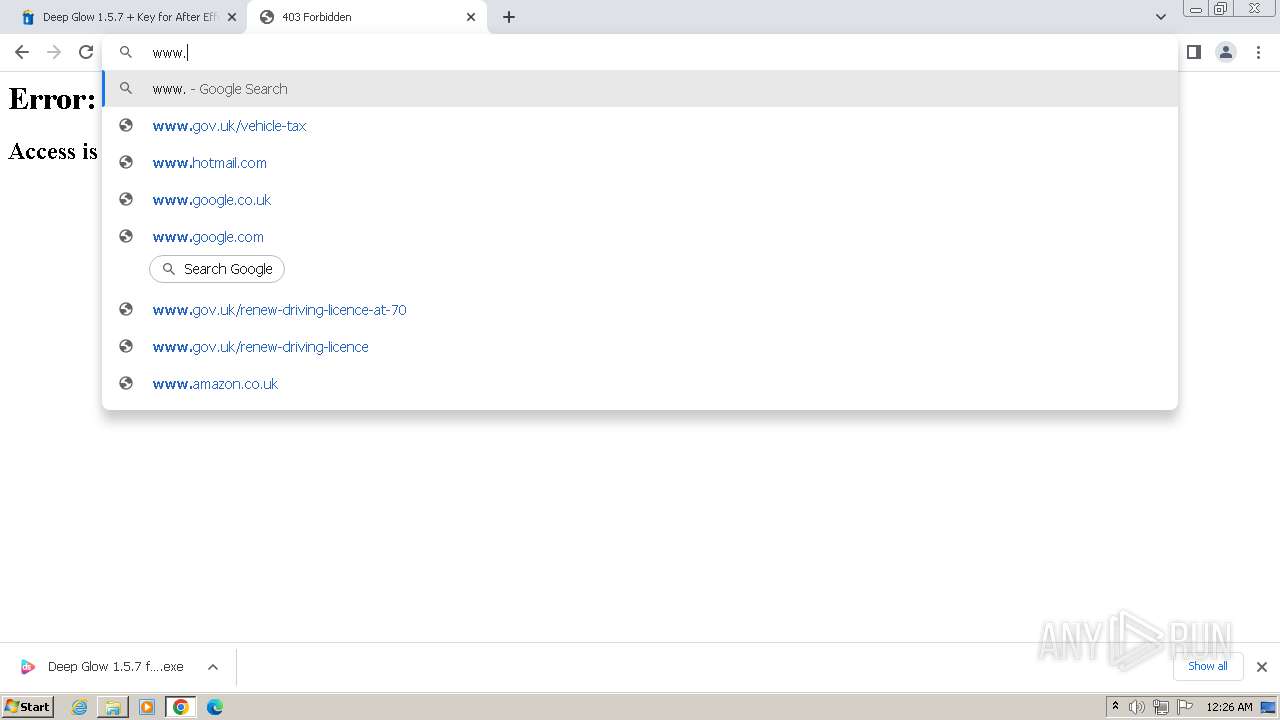Image resolution: width=1280 pixels, height=720 pixels.
Task: Open downloaded Deep Glow 1.5.7 exe item
Action: coord(104,667)
